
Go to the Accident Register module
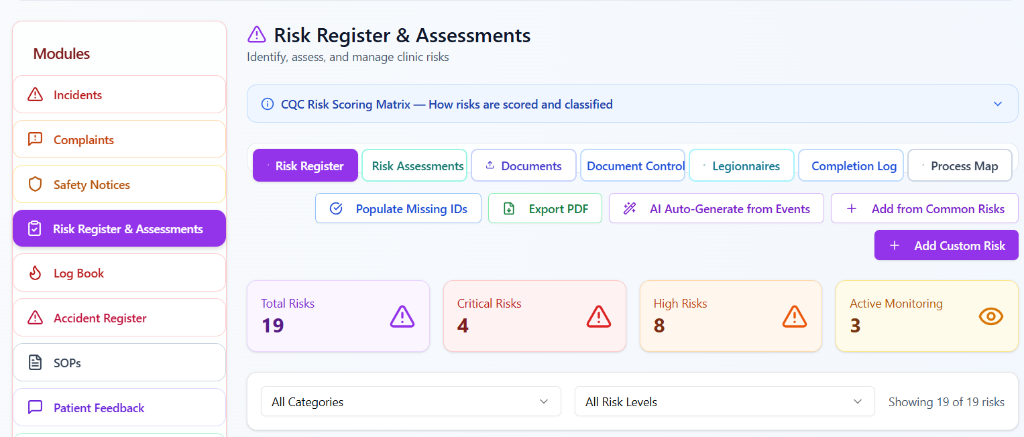tap(120, 318)
